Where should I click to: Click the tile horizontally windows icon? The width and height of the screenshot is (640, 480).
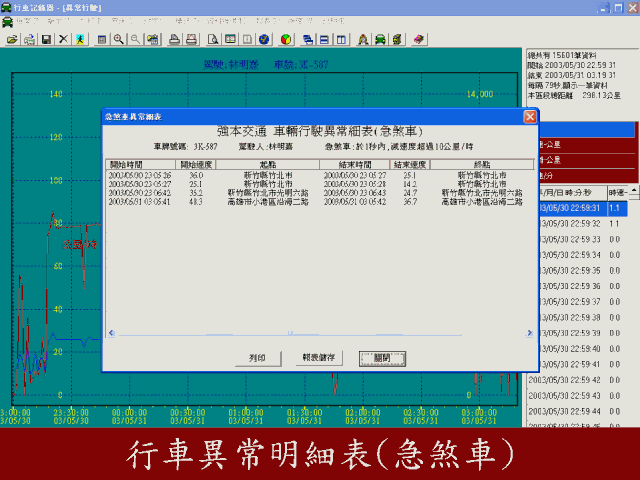pos(324,39)
